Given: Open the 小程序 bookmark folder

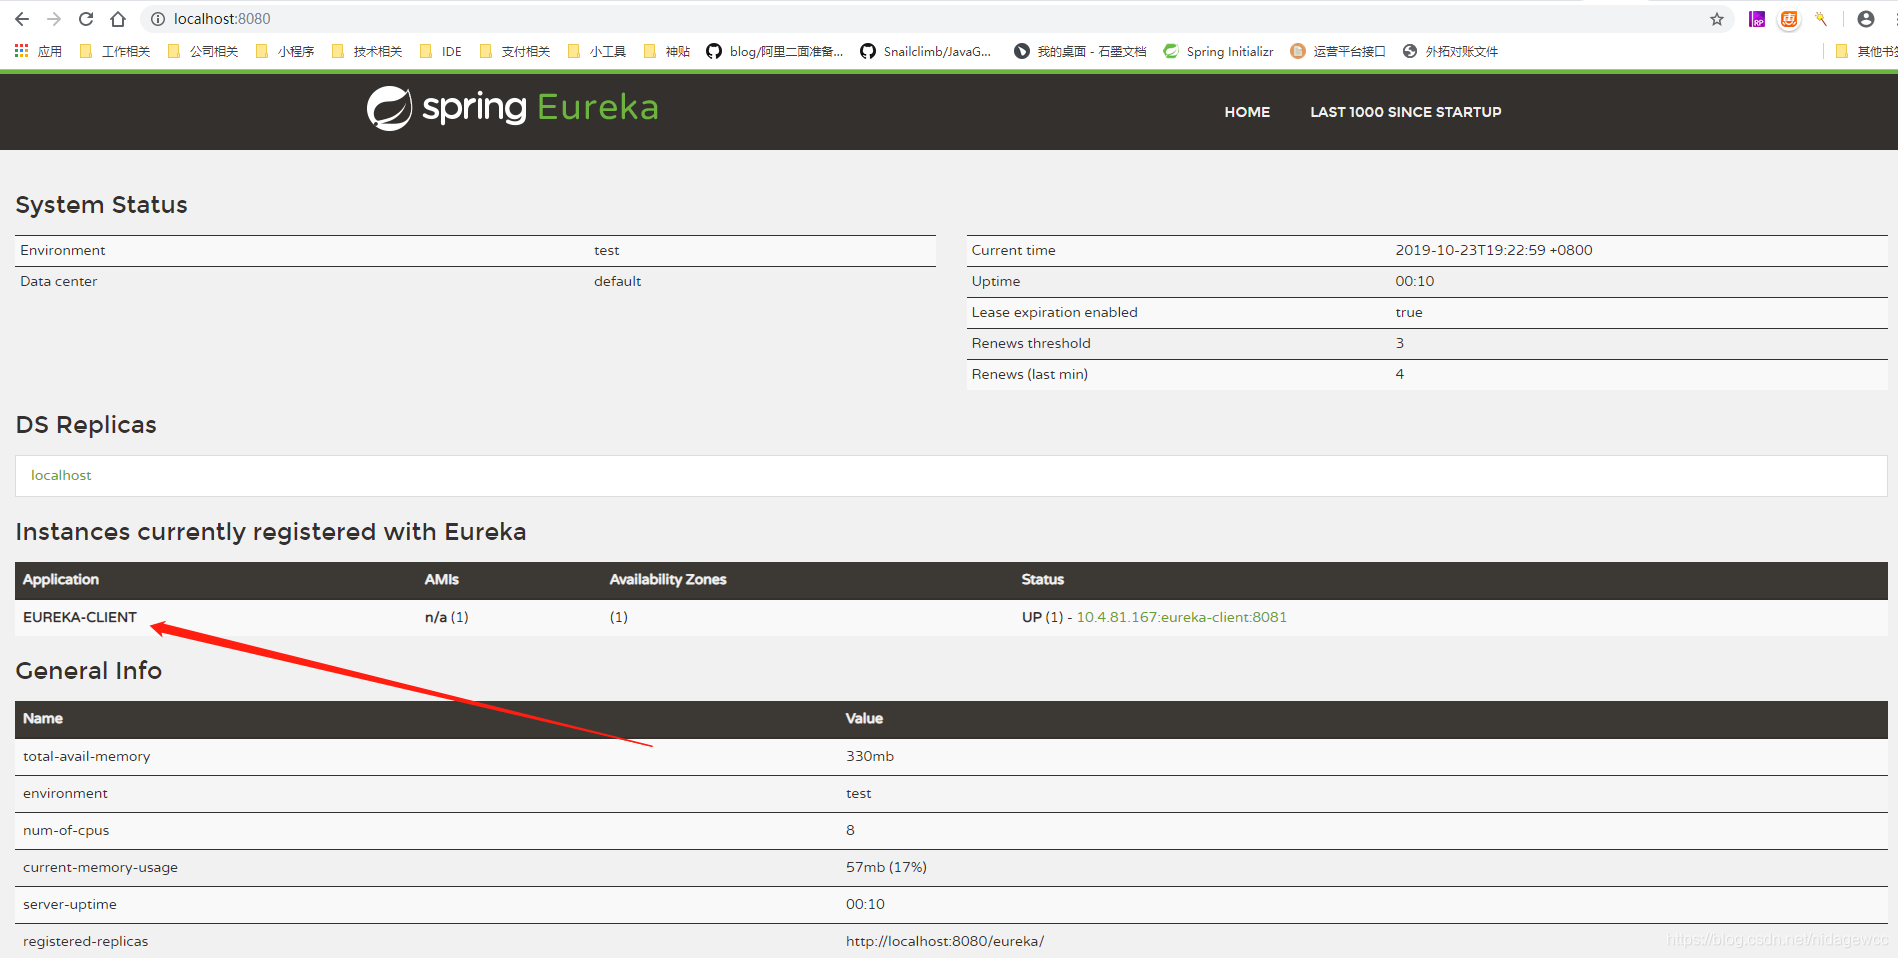Looking at the screenshot, I should pyautogui.click(x=284, y=51).
